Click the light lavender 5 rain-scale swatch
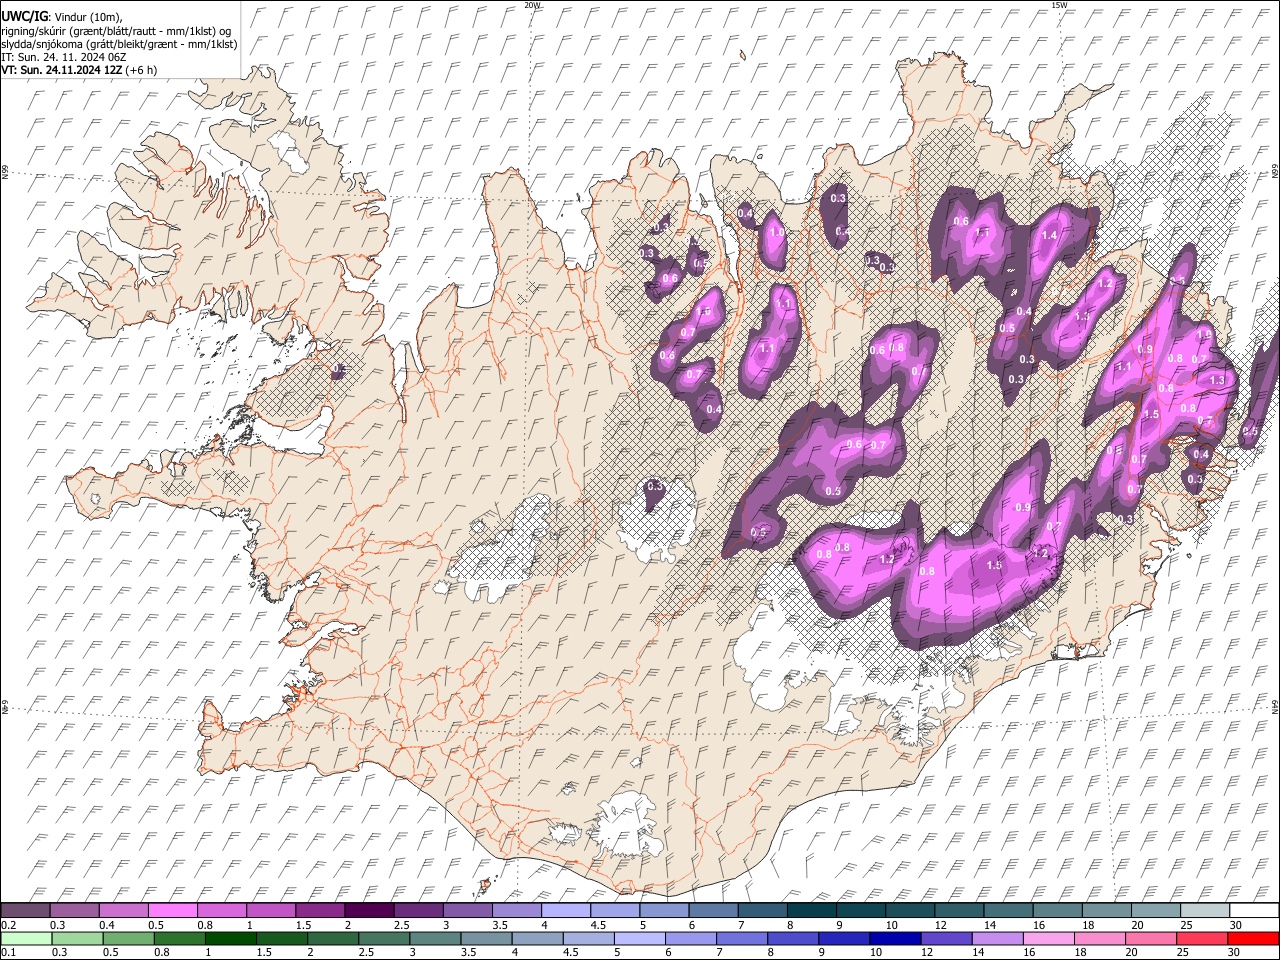Viewport: 1280px width, 960px height. click(640, 938)
